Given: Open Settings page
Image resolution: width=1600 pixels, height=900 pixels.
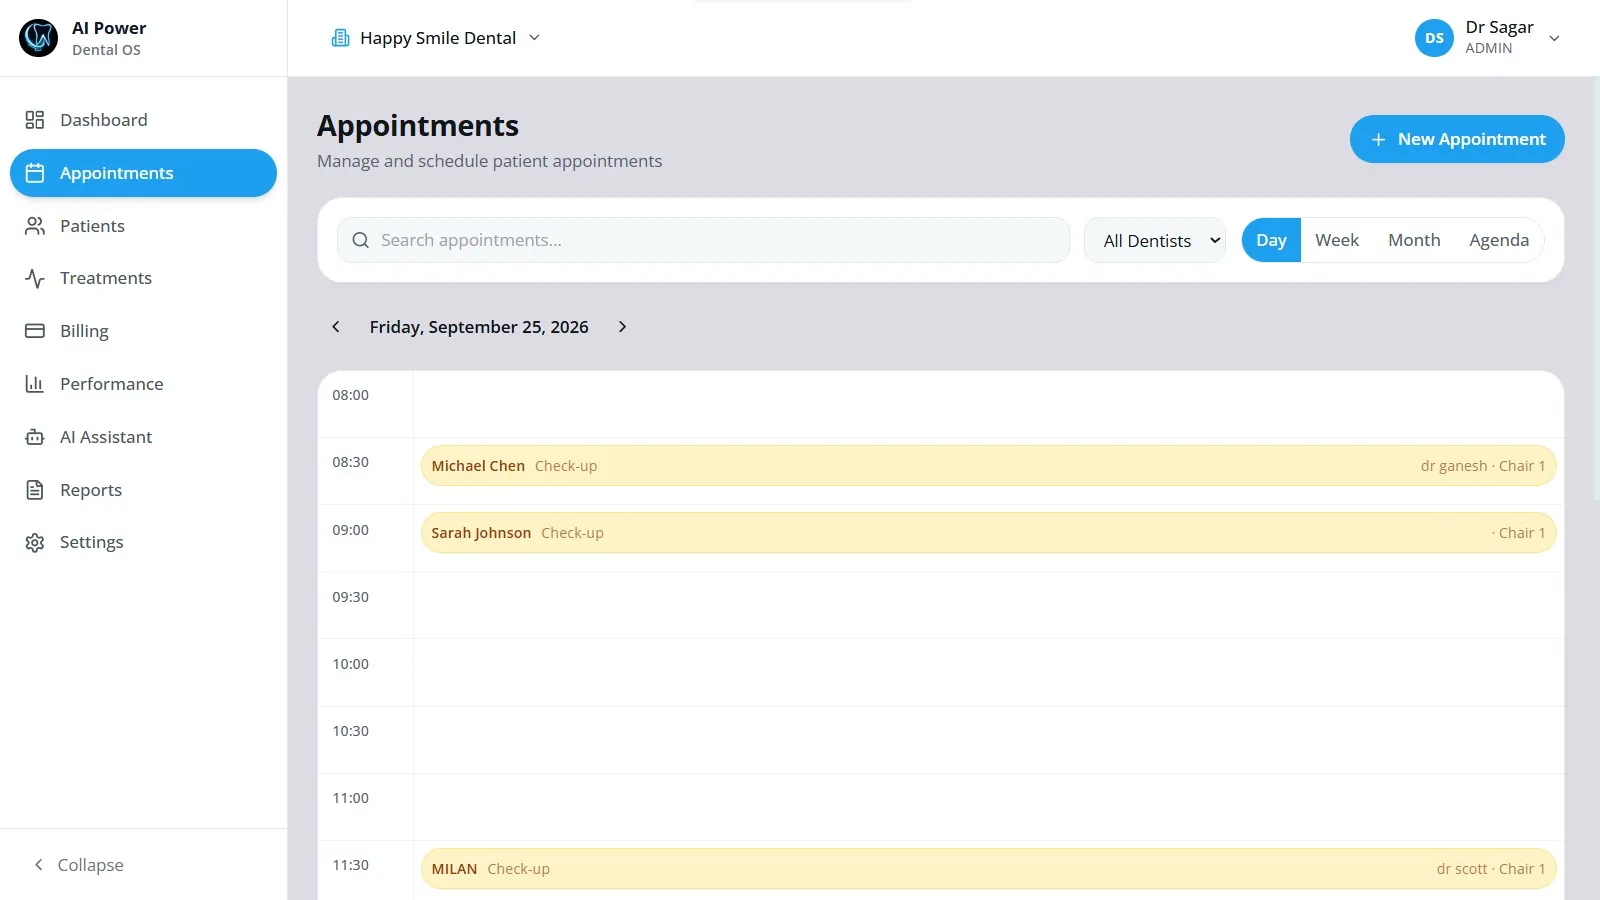Looking at the screenshot, I should 143,542.
